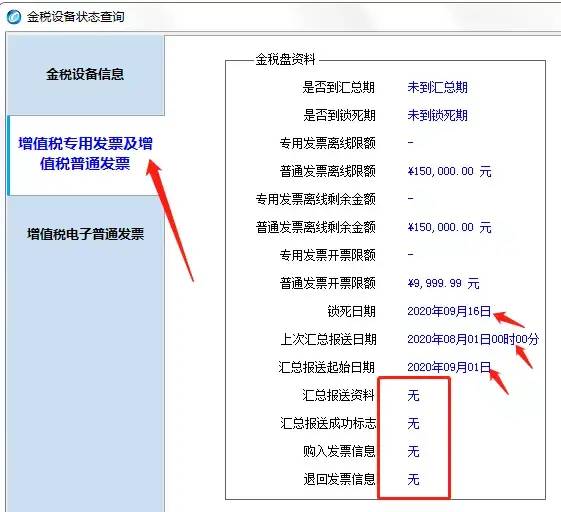The image size is (561, 512).
Task: Click the 汇总报送起始日期 value 2020年09月01日
Action: tap(449, 367)
